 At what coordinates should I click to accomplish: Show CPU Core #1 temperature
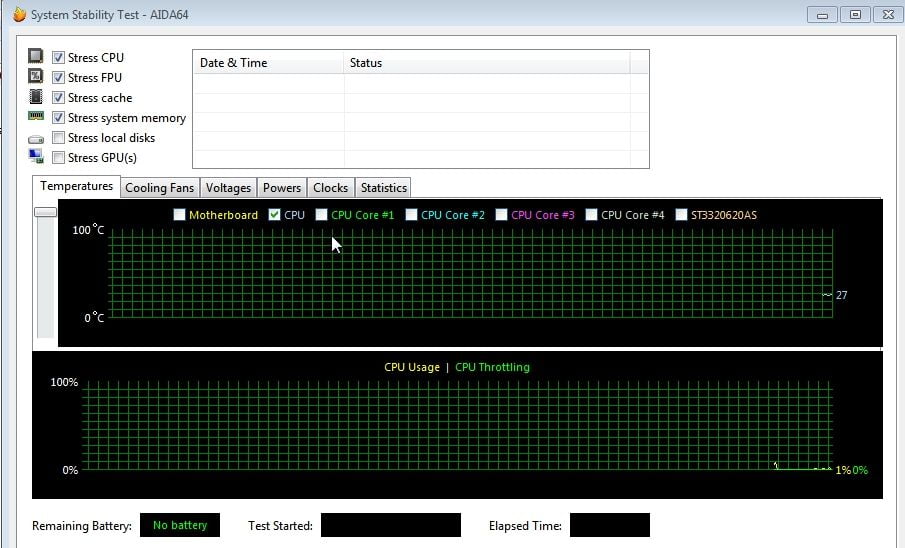tap(321, 215)
